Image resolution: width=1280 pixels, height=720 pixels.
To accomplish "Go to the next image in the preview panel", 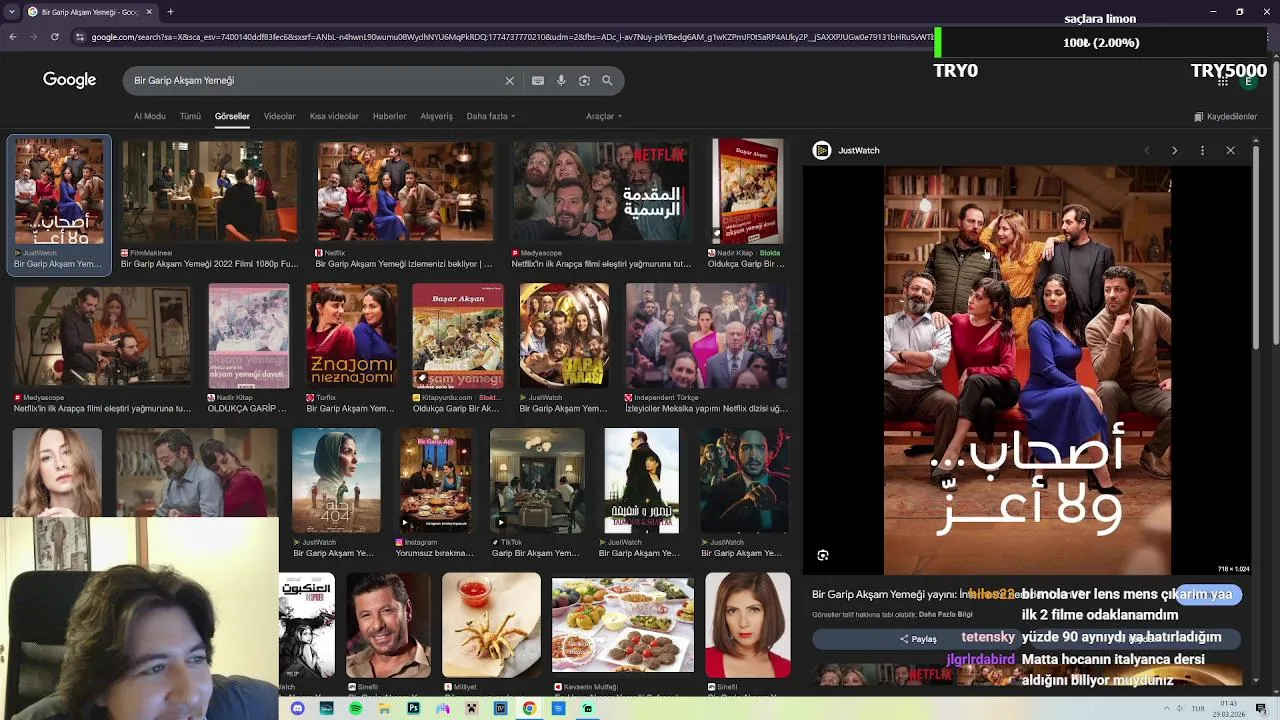I will 1174,150.
